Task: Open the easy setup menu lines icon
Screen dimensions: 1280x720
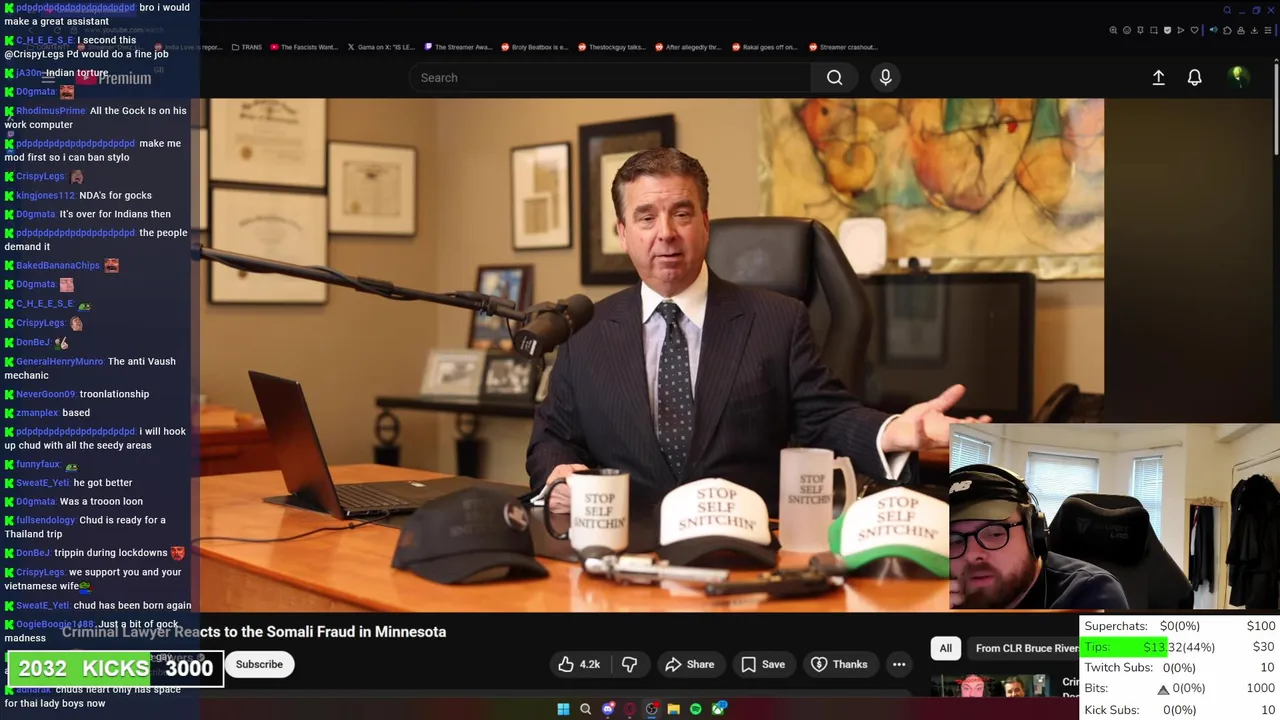Action: pyautogui.click(x=1268, y=30)
